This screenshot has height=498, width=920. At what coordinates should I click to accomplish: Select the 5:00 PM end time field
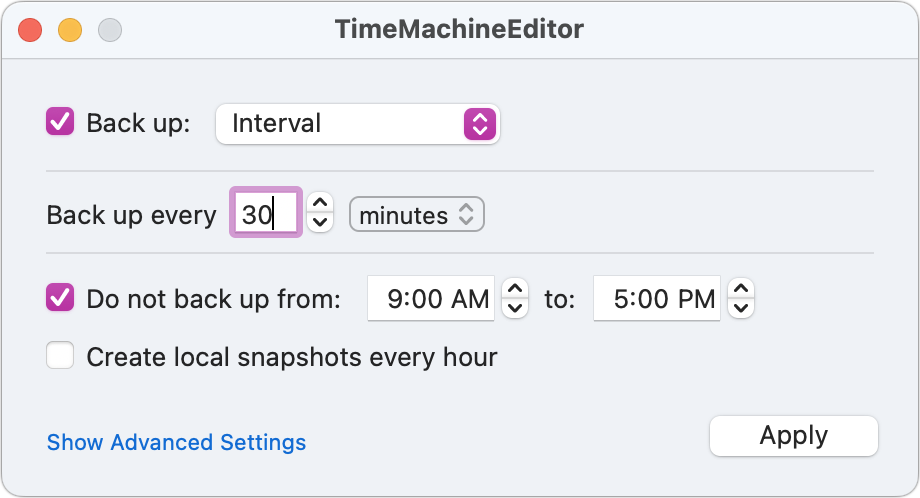click(x=657, y=299)
